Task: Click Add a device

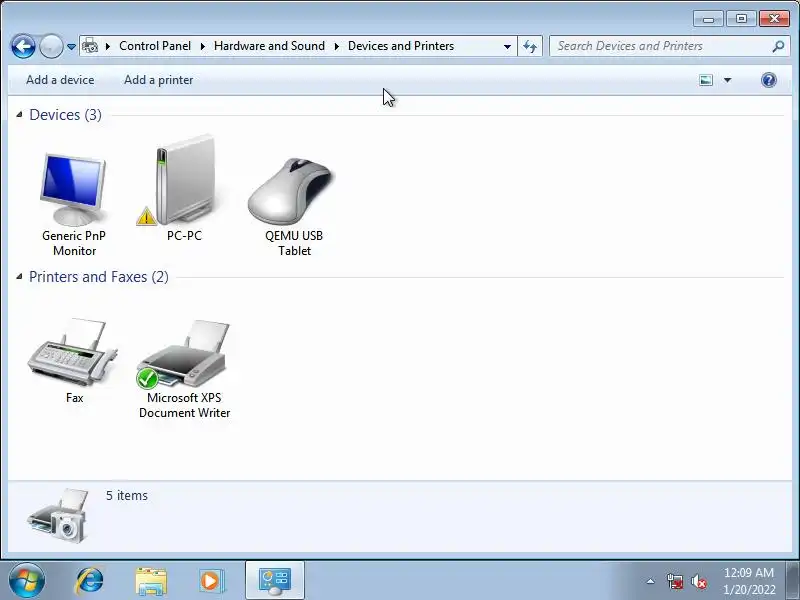Action: point(60,80)
